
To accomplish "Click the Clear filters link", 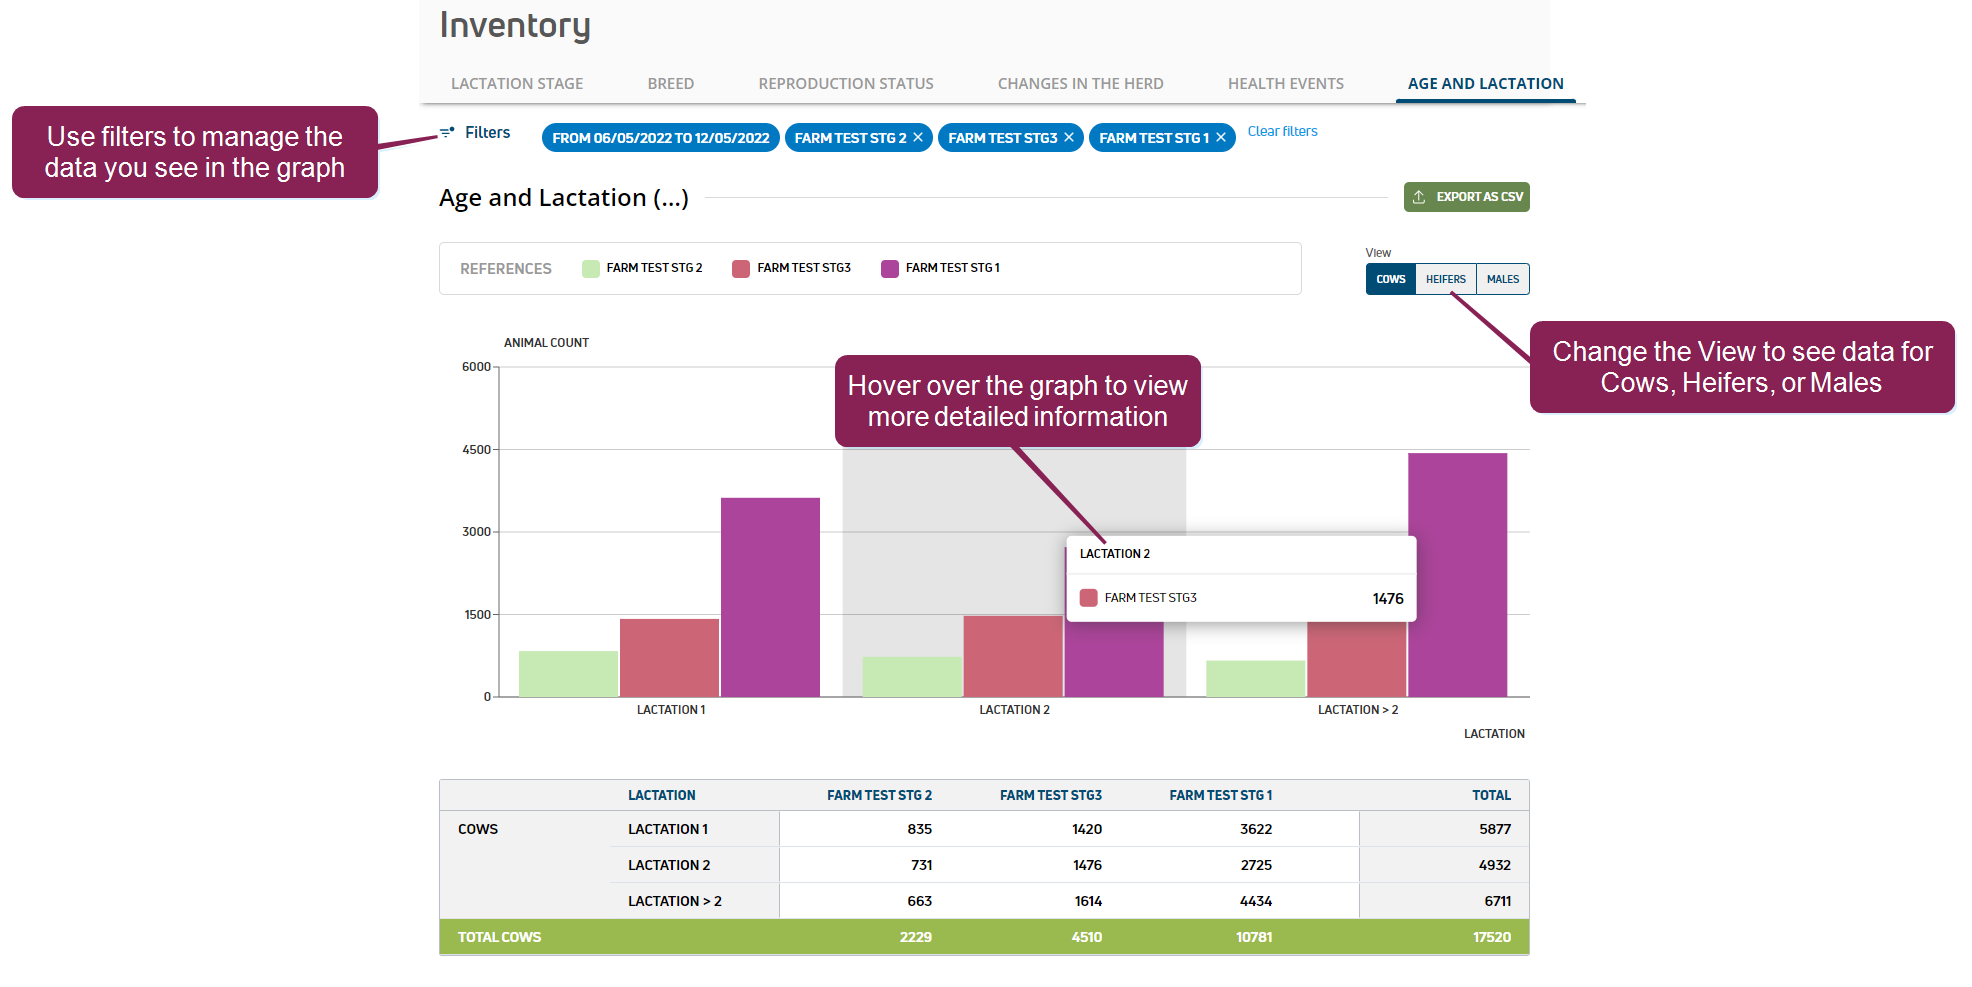I will (1282, 131).
